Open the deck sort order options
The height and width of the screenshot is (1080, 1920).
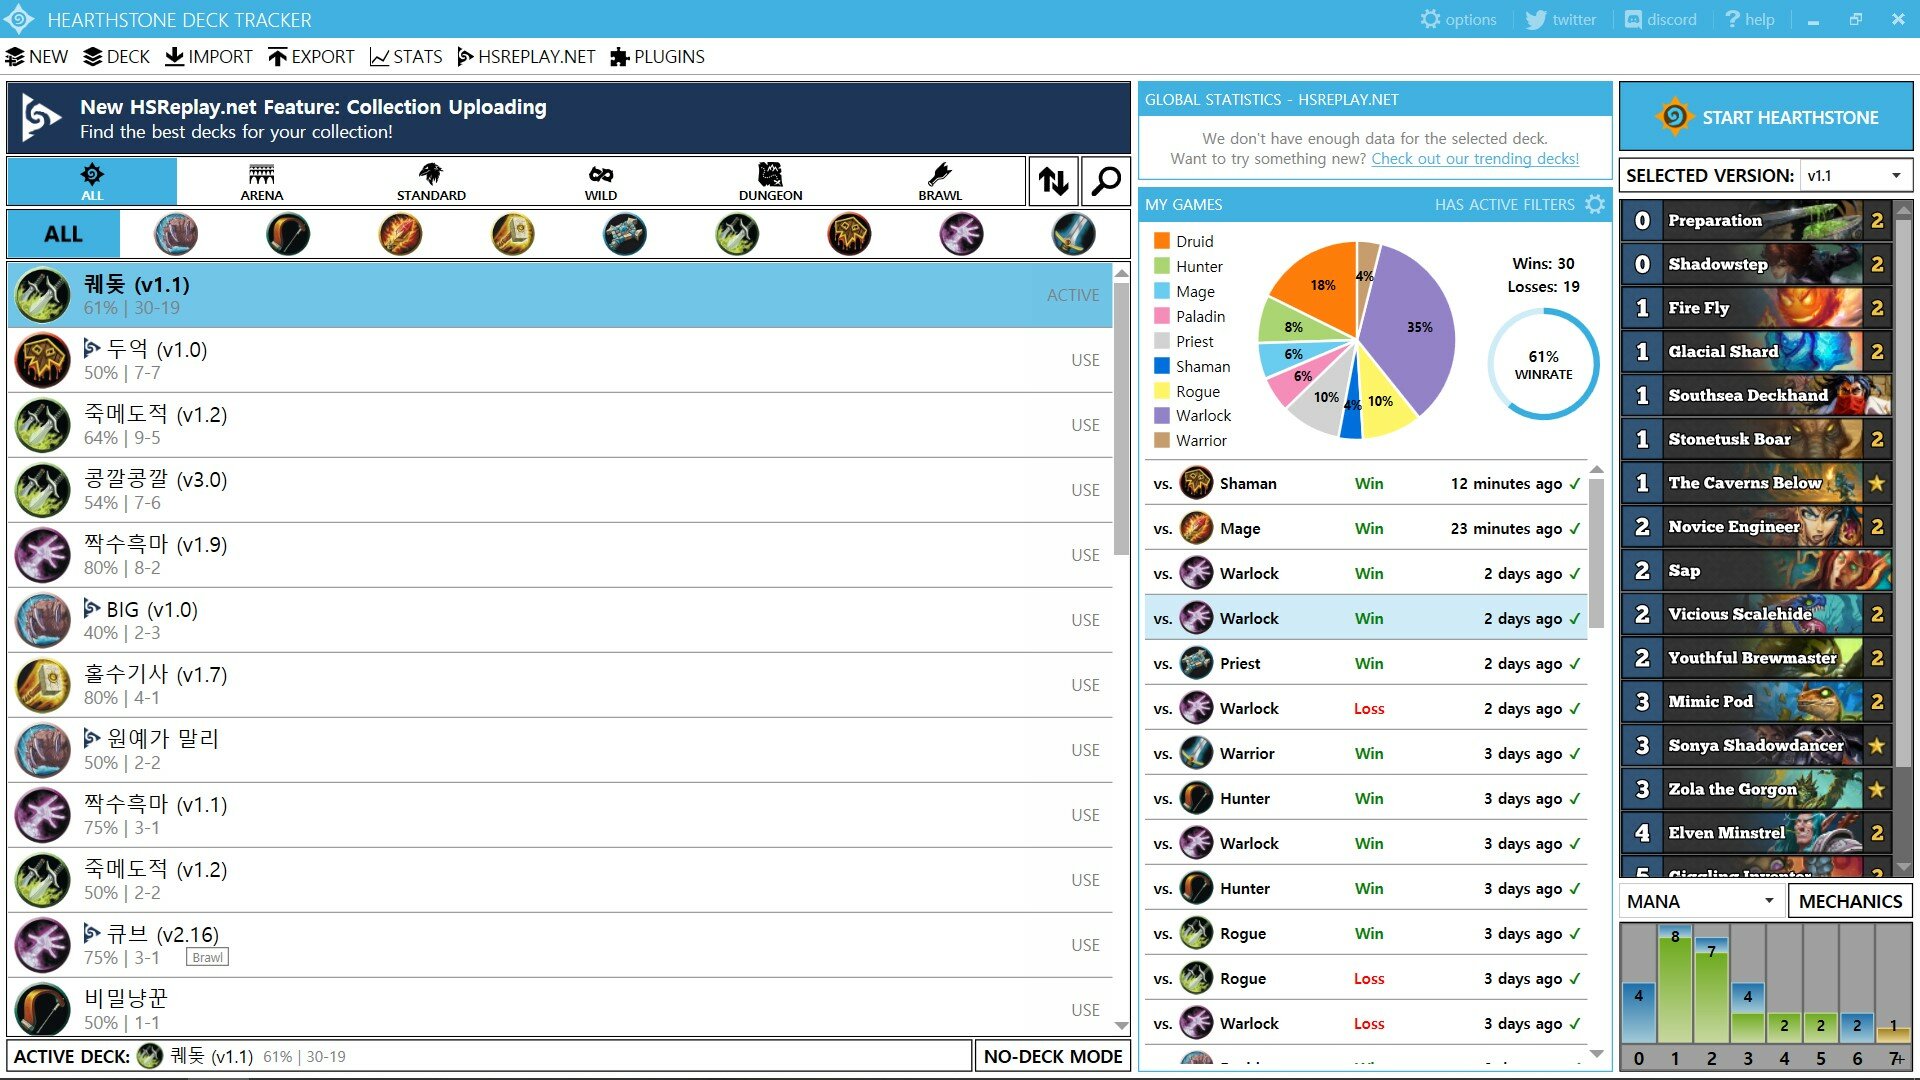coord(1053,181)
